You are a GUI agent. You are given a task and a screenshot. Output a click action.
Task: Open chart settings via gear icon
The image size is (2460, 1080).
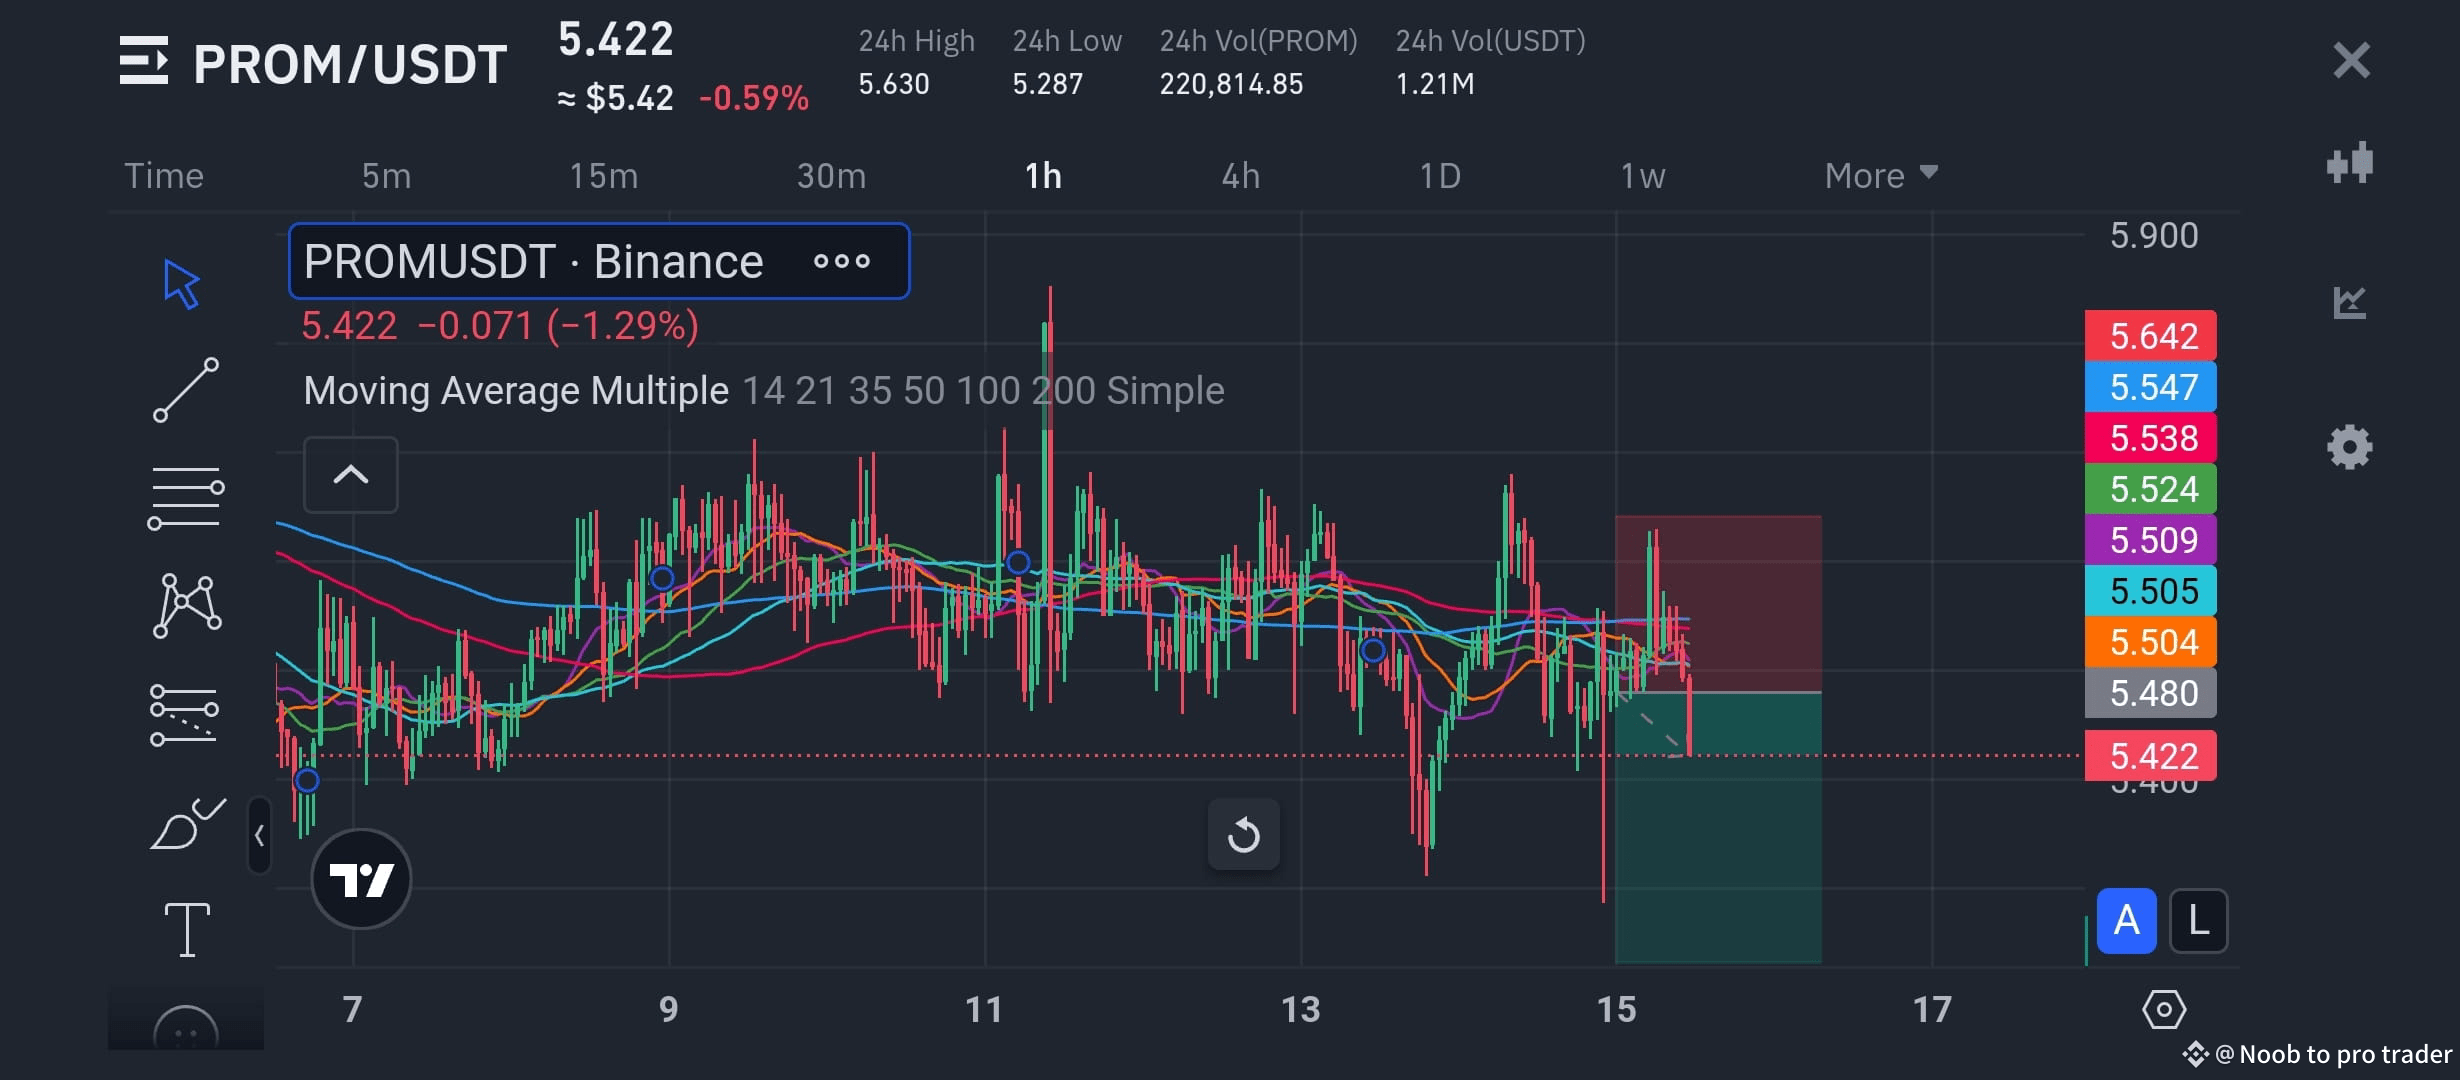(x=2350, y=448)
